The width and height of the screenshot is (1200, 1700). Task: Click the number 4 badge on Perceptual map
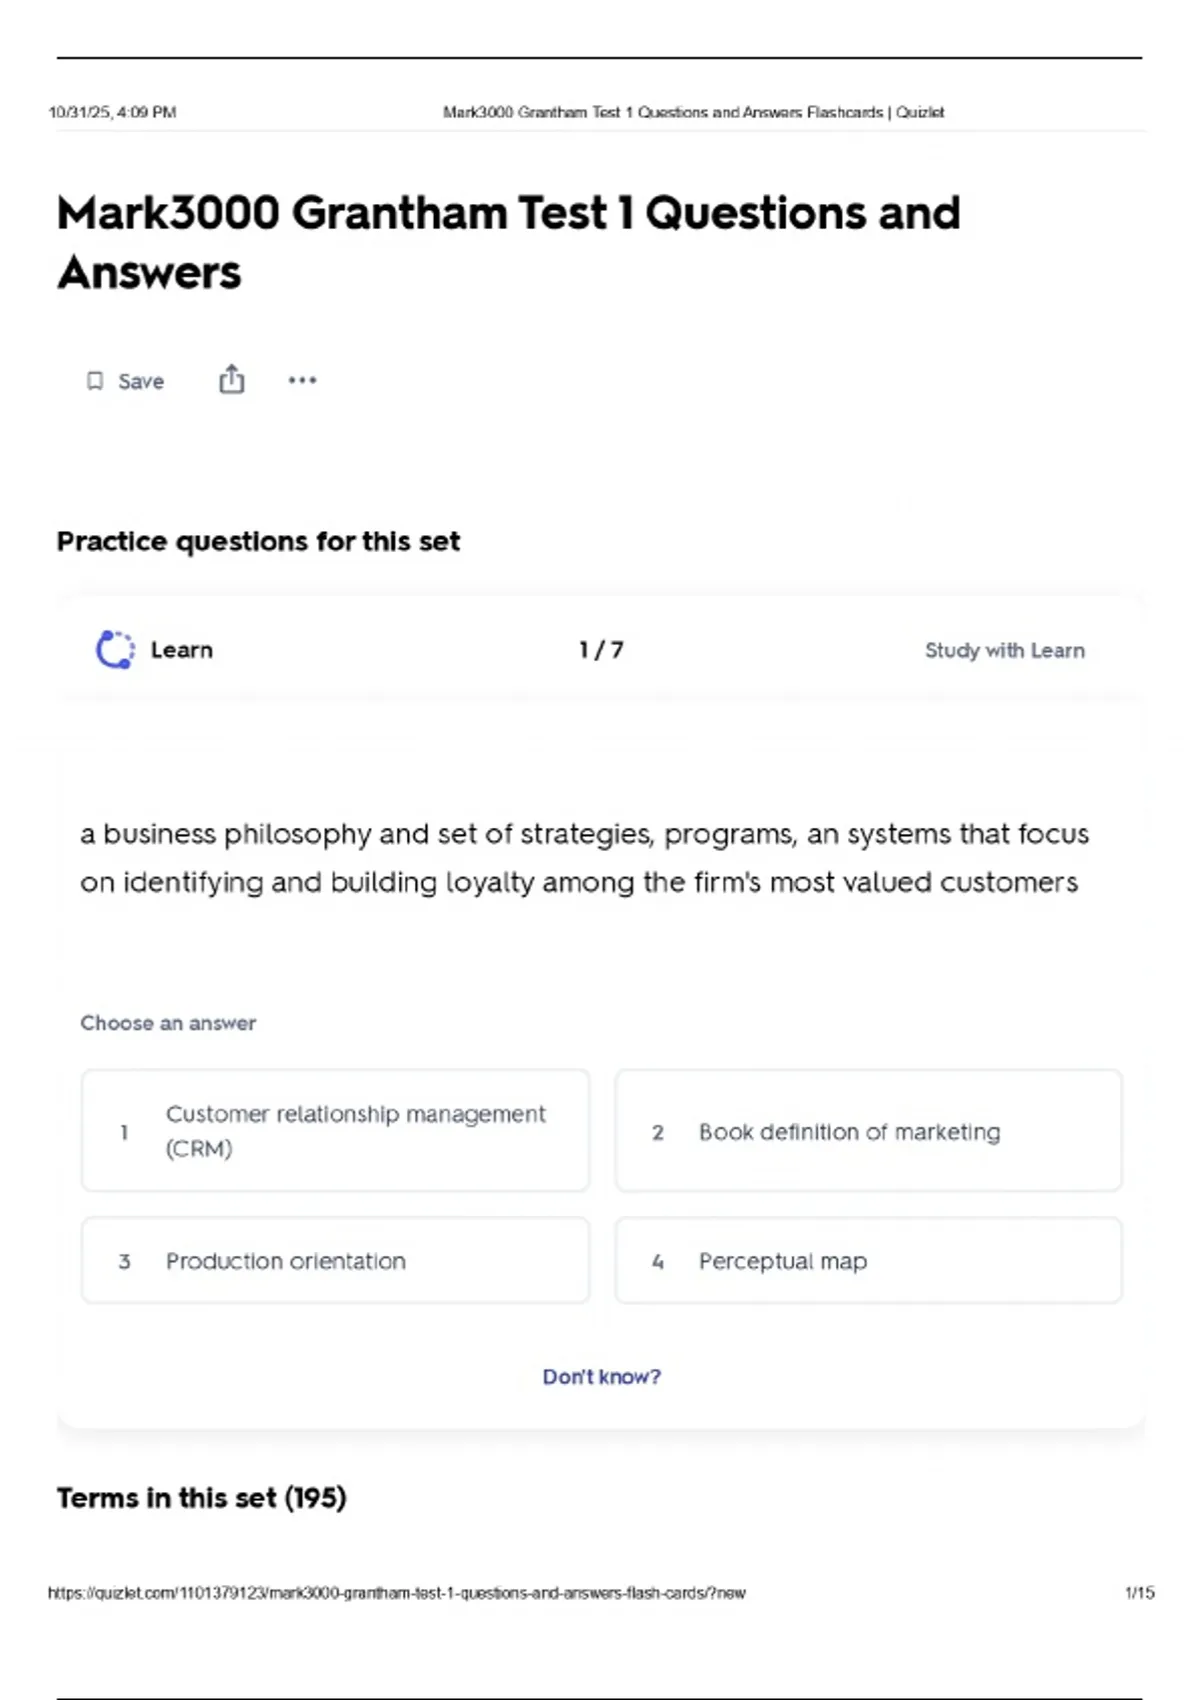click(x=658, y=1261)
